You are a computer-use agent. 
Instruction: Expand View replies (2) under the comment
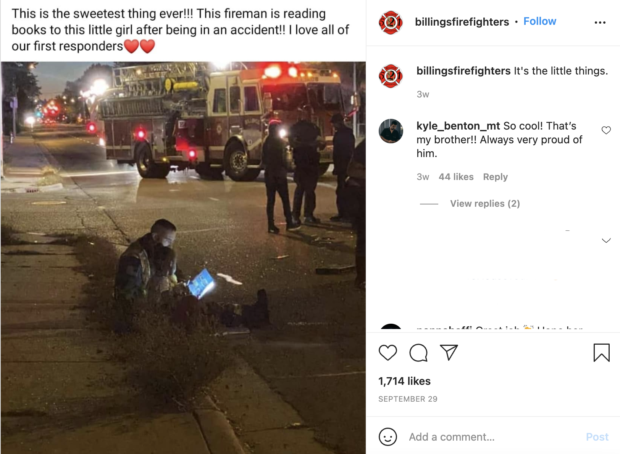coord(485,204)
